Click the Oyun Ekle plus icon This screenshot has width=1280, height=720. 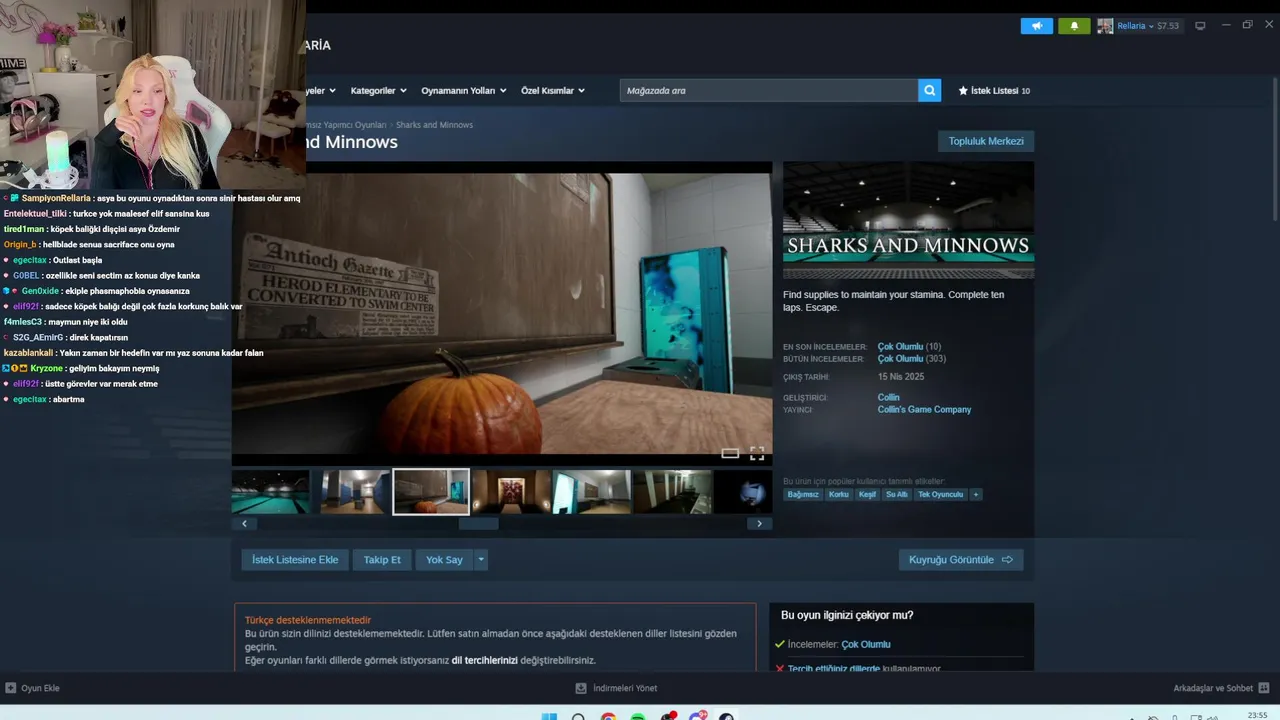[x=11, y=688]
